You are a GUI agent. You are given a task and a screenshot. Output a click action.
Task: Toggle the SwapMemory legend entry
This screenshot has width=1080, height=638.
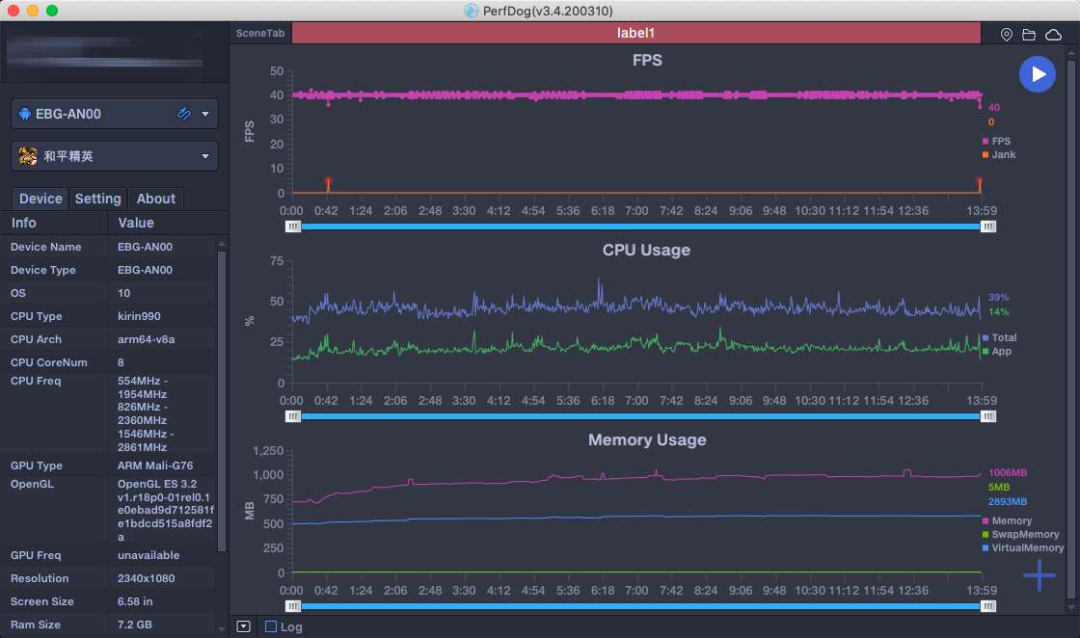(1021, 535)
